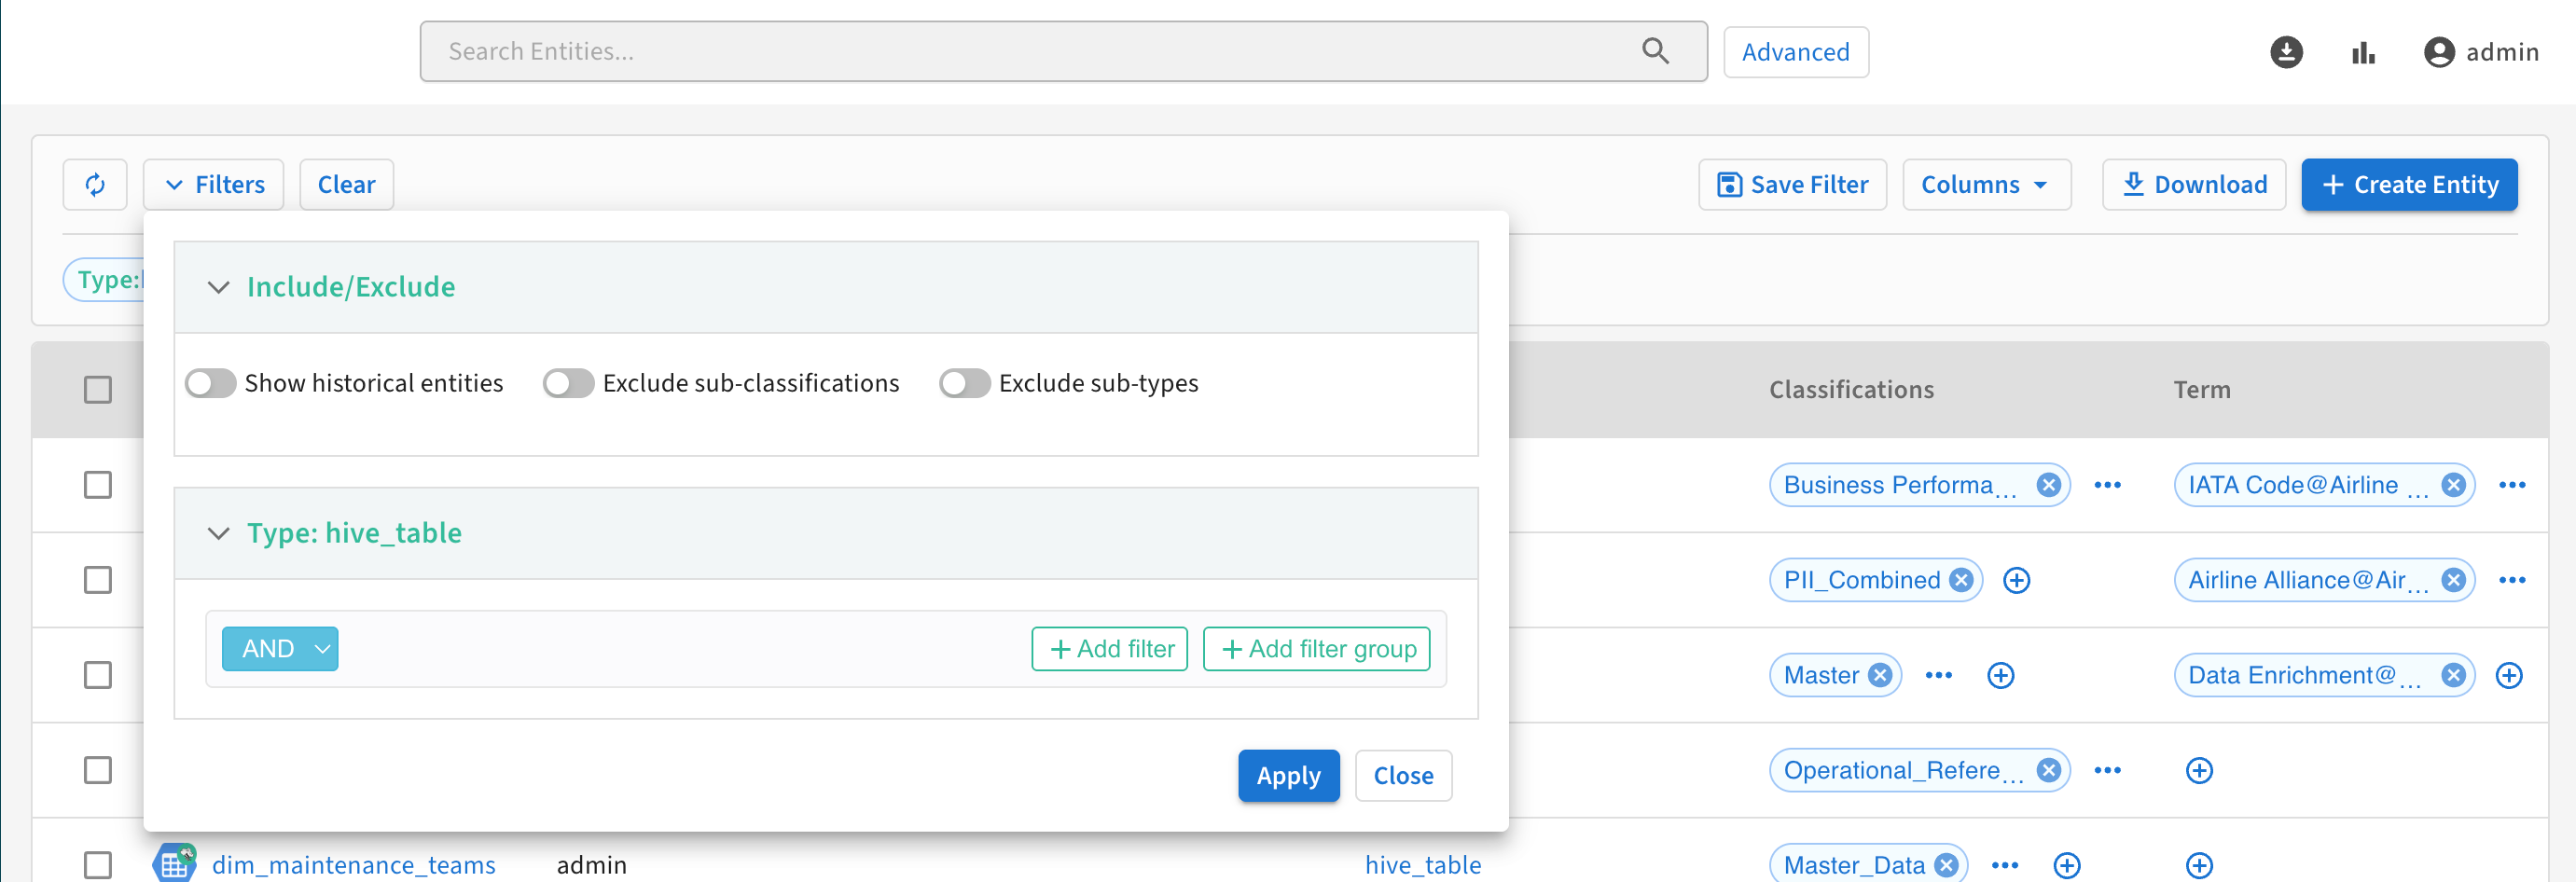Open the statistics bar chart icon
2576x882 pixels.
(2363, 52)
